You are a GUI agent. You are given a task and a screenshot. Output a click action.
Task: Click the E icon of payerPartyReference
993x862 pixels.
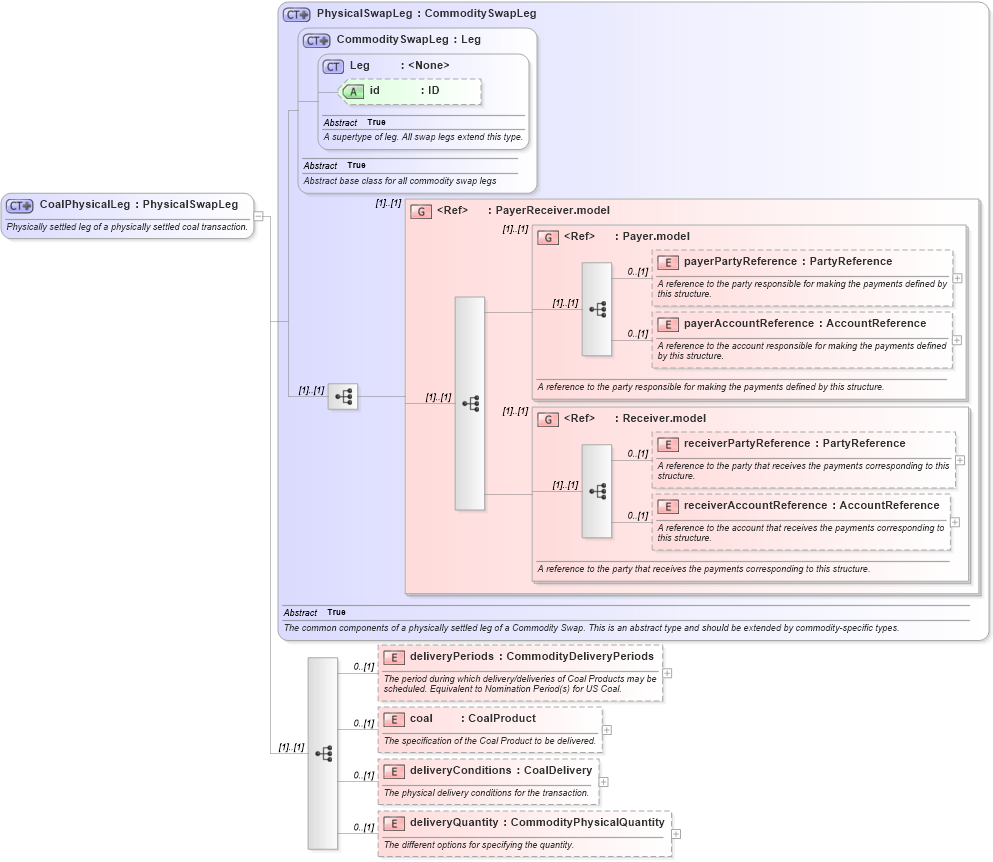[x=668, y=263]
